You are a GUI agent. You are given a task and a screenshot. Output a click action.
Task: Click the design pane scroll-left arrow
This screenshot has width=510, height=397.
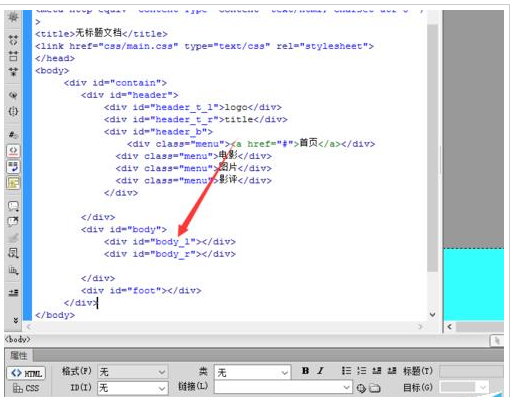450,327
